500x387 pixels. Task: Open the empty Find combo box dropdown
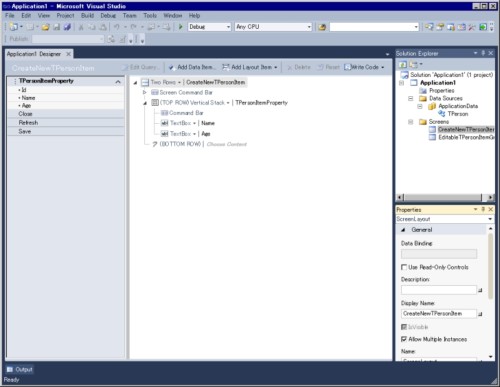tap(416, 27)
